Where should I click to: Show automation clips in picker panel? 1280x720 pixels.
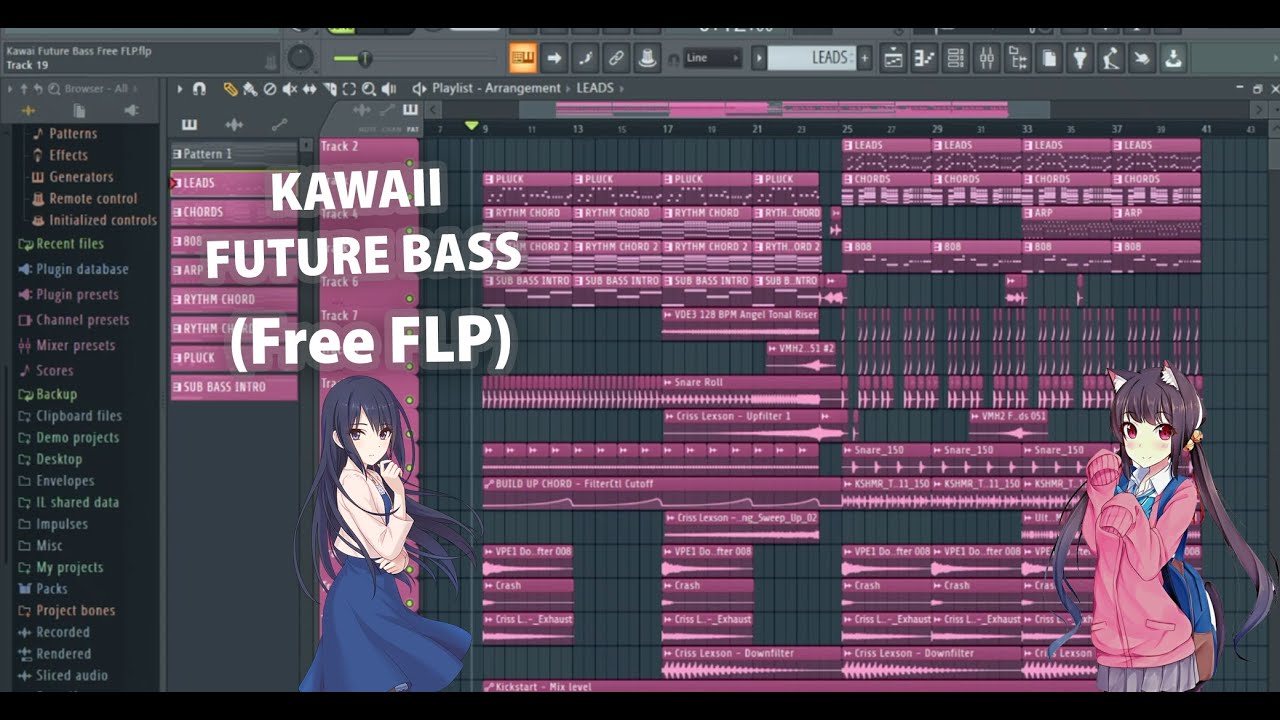tap(279, 125)
